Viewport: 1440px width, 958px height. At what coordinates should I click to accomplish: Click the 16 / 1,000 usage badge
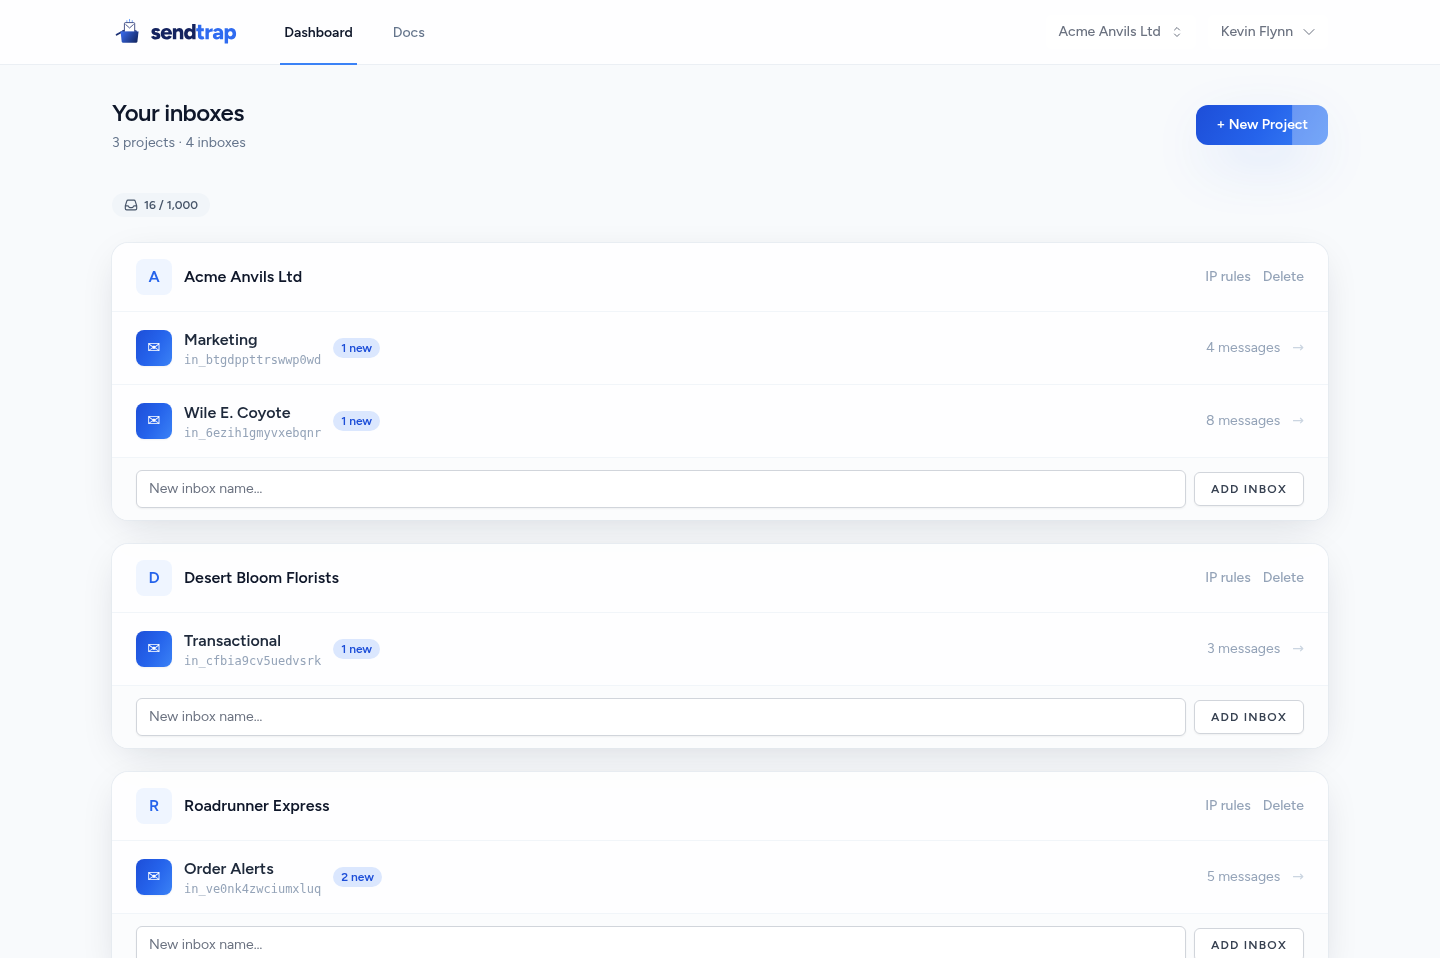click(161, 205)
